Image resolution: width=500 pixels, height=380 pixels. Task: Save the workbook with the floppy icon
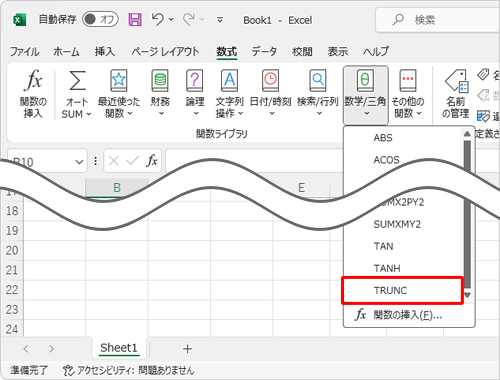(x=135, y=20)
